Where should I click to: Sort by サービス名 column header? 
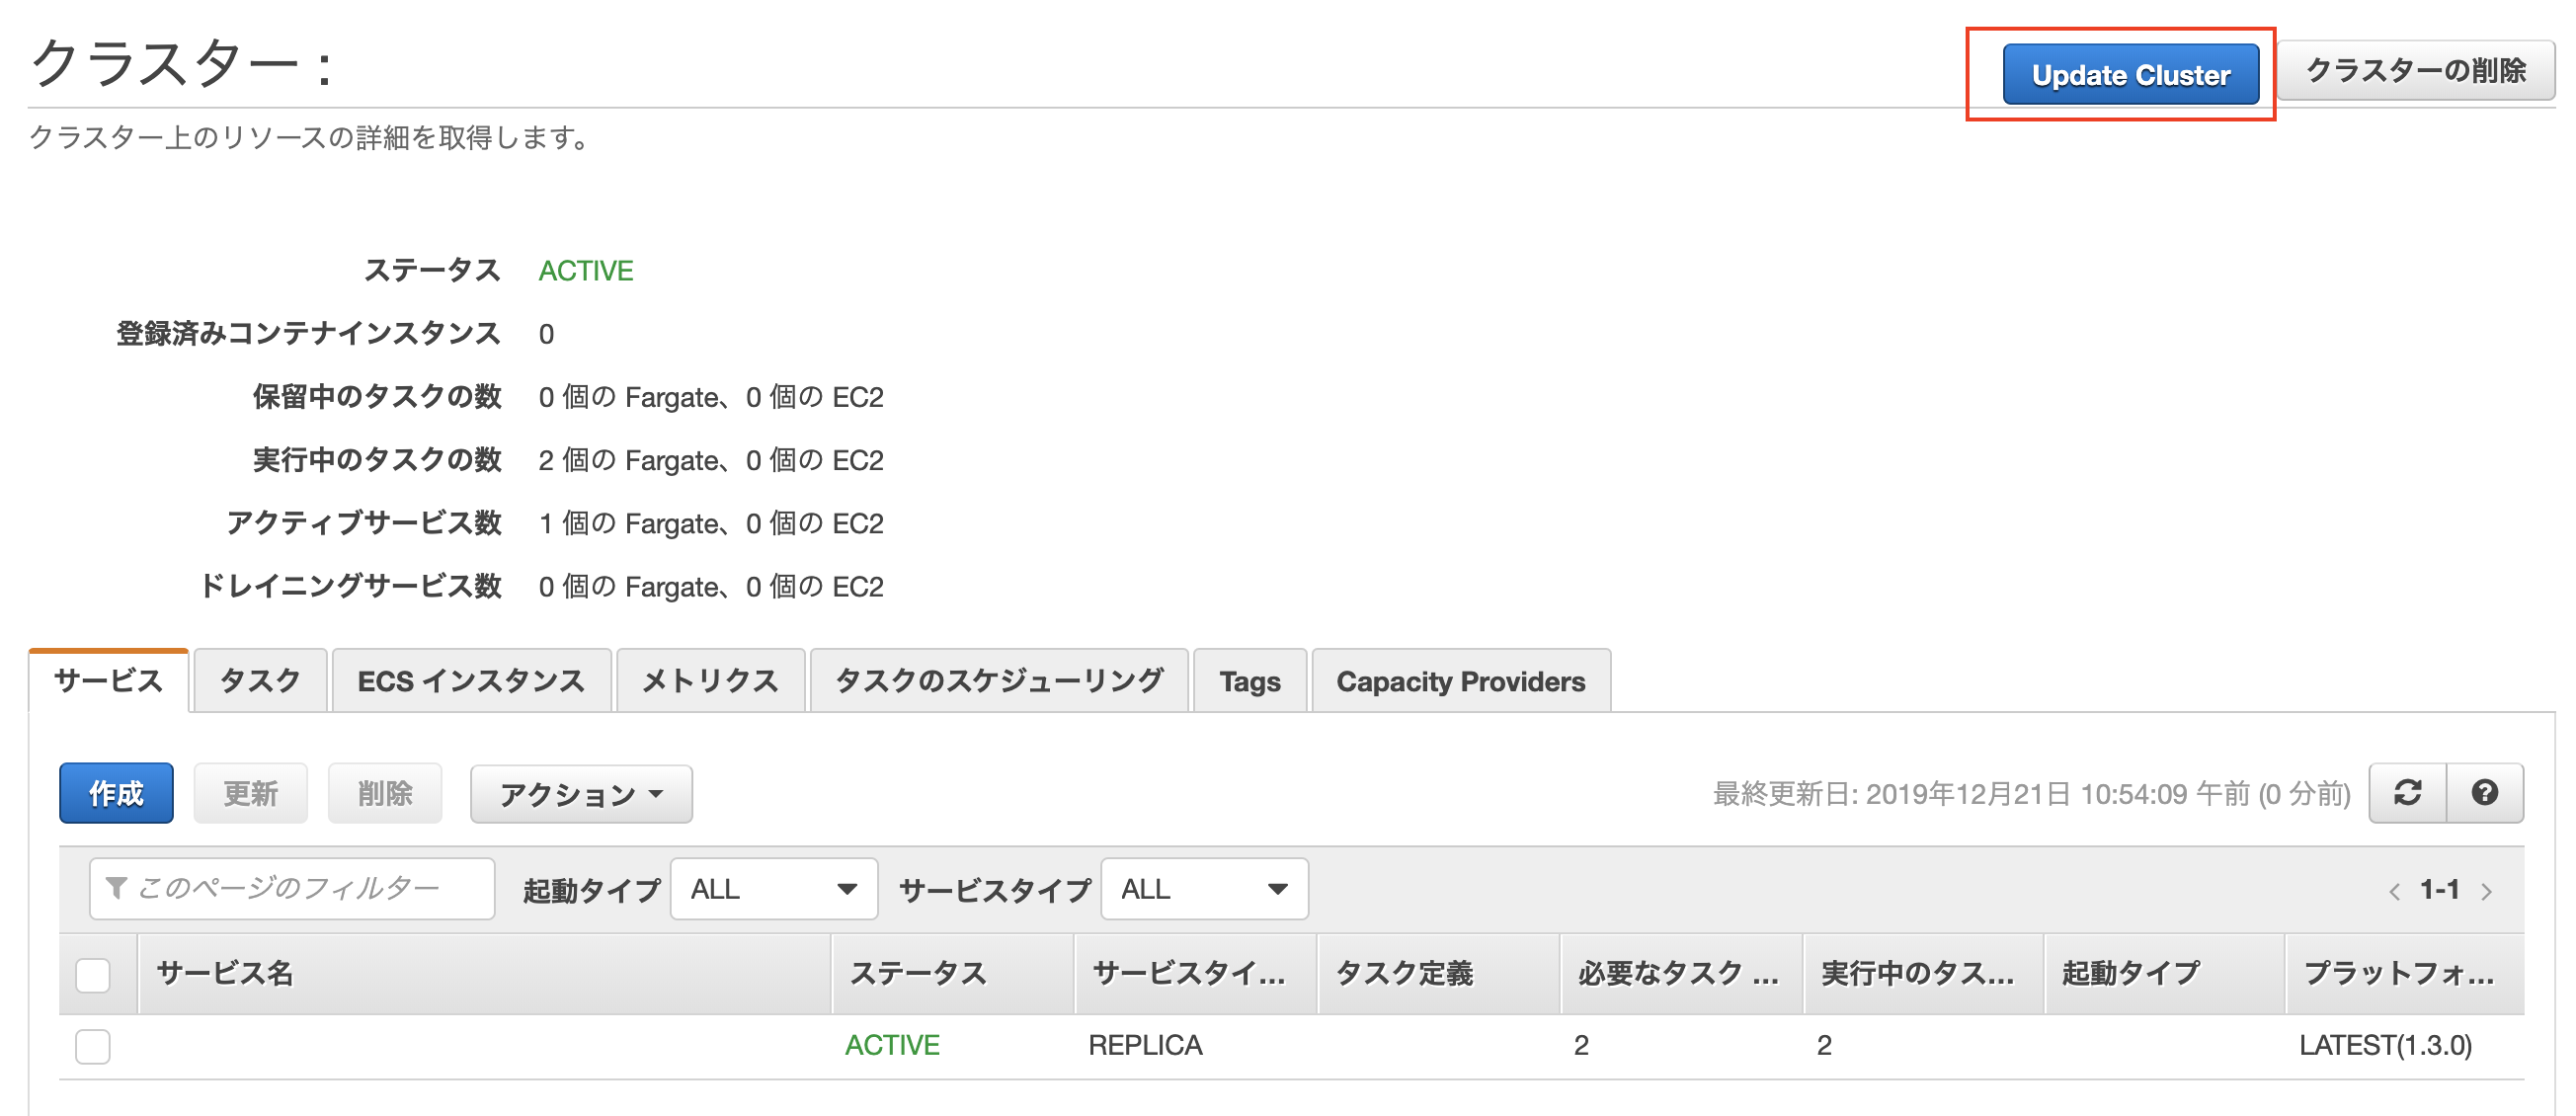point(484,974)
